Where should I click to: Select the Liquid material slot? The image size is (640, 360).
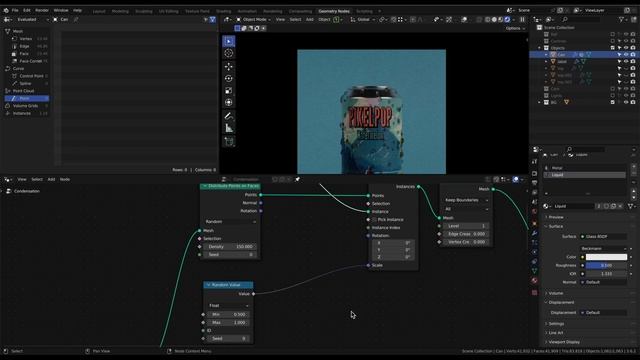[x=585, y=175]
